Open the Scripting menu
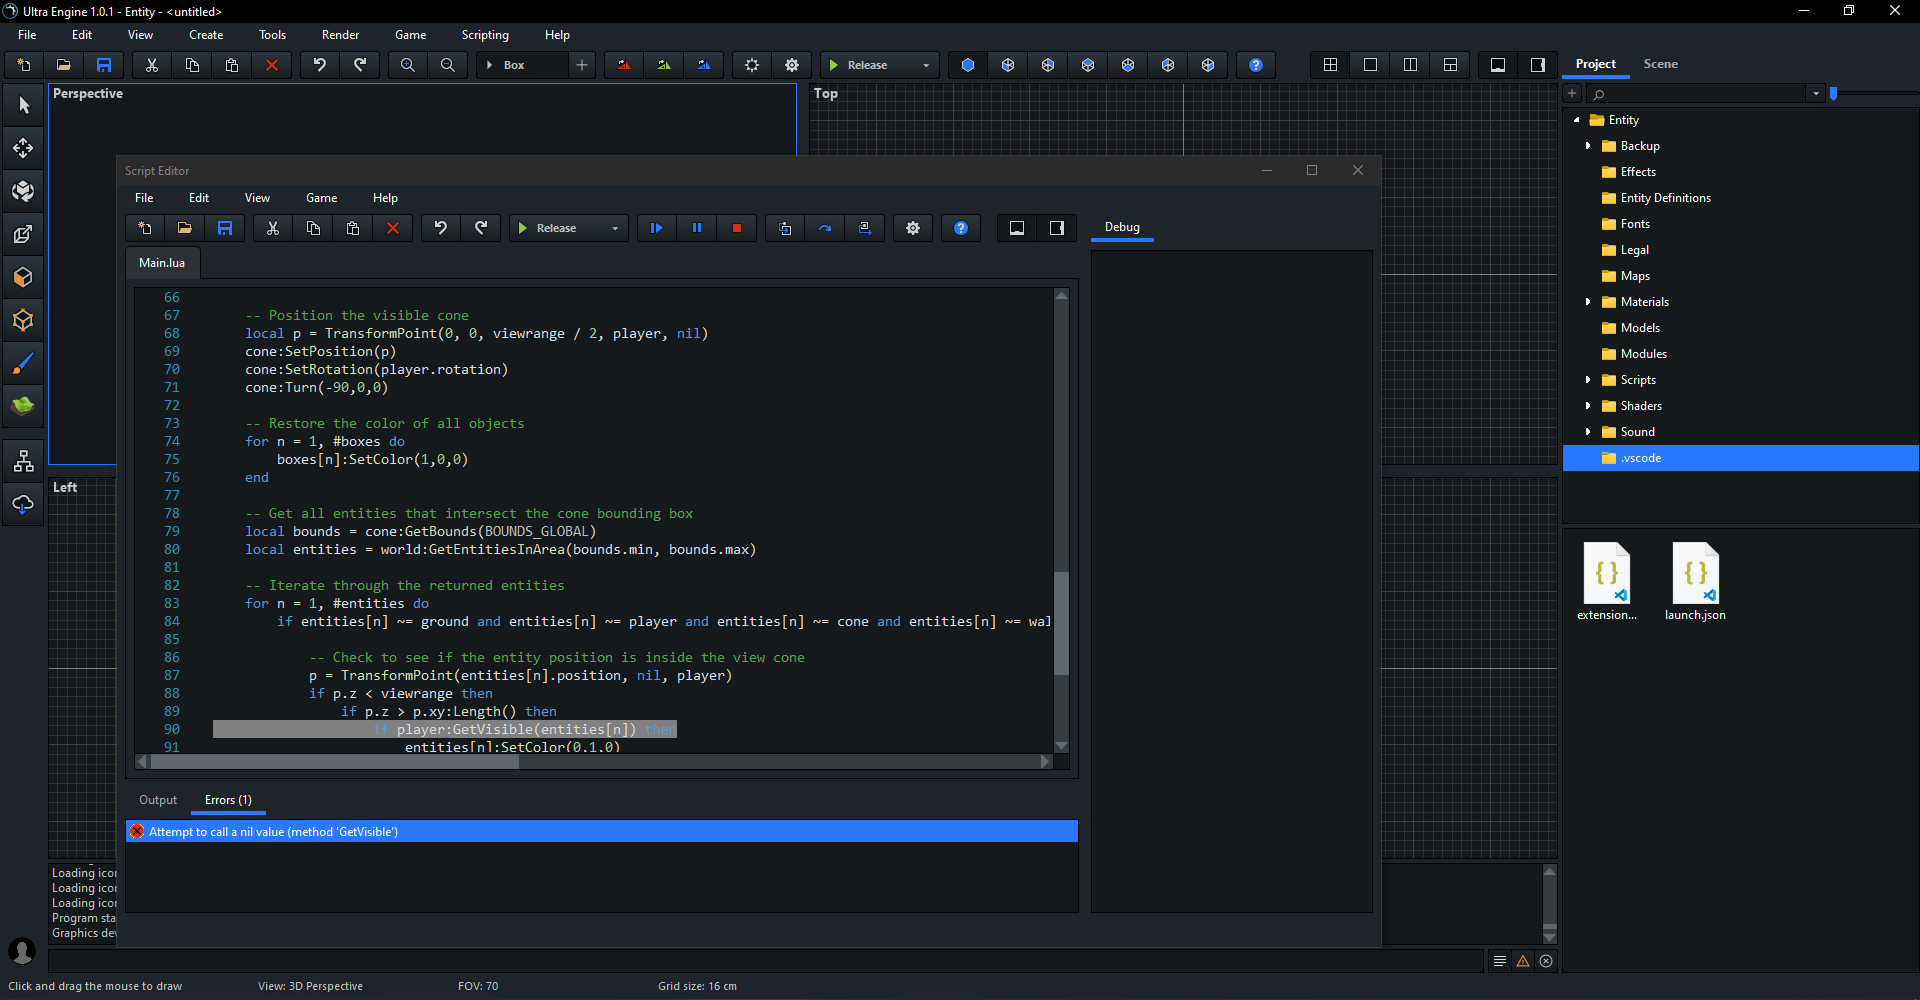The width and height of the screenshot is (1920, 1000). pos(485,35)
